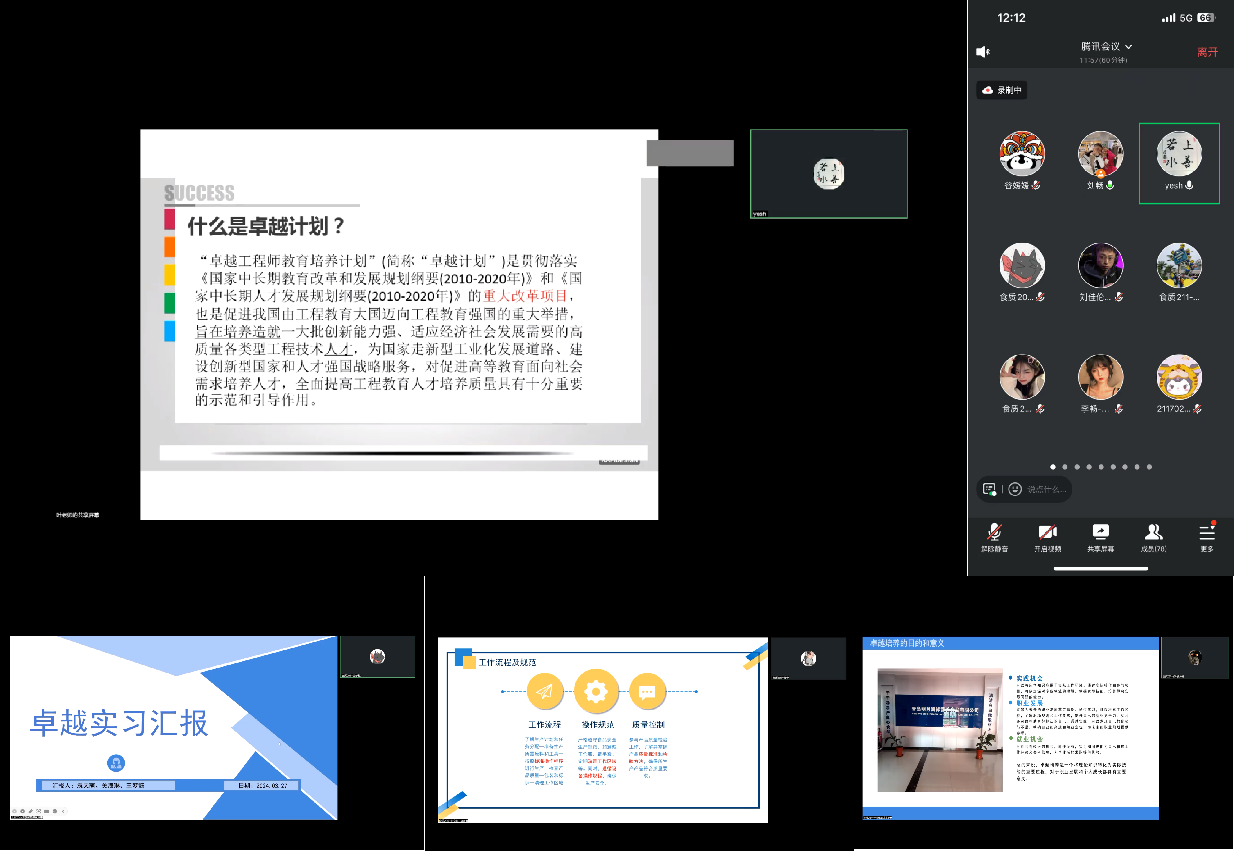Image resolution: width=1235 pixels, height=851 pixels.
Task: Tap the lion-dance panda avatar
Action: pyautogui.click(x=1022, y=155)
